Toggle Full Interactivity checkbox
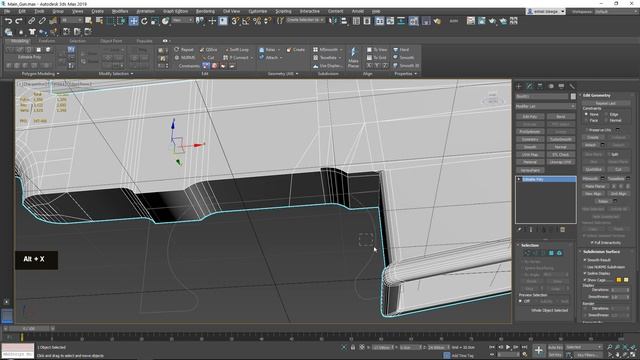 pos(591,242)
